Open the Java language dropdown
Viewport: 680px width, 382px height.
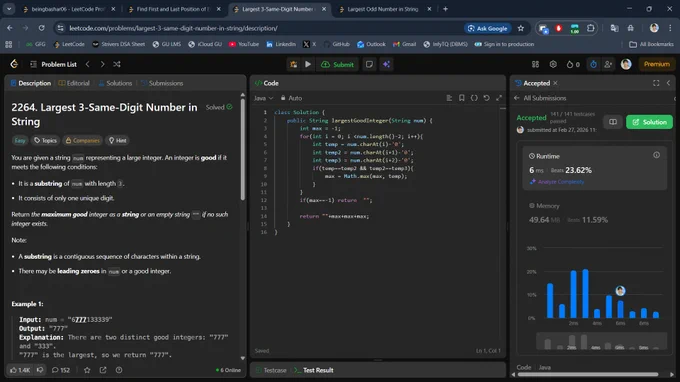(x=263, y=98)
